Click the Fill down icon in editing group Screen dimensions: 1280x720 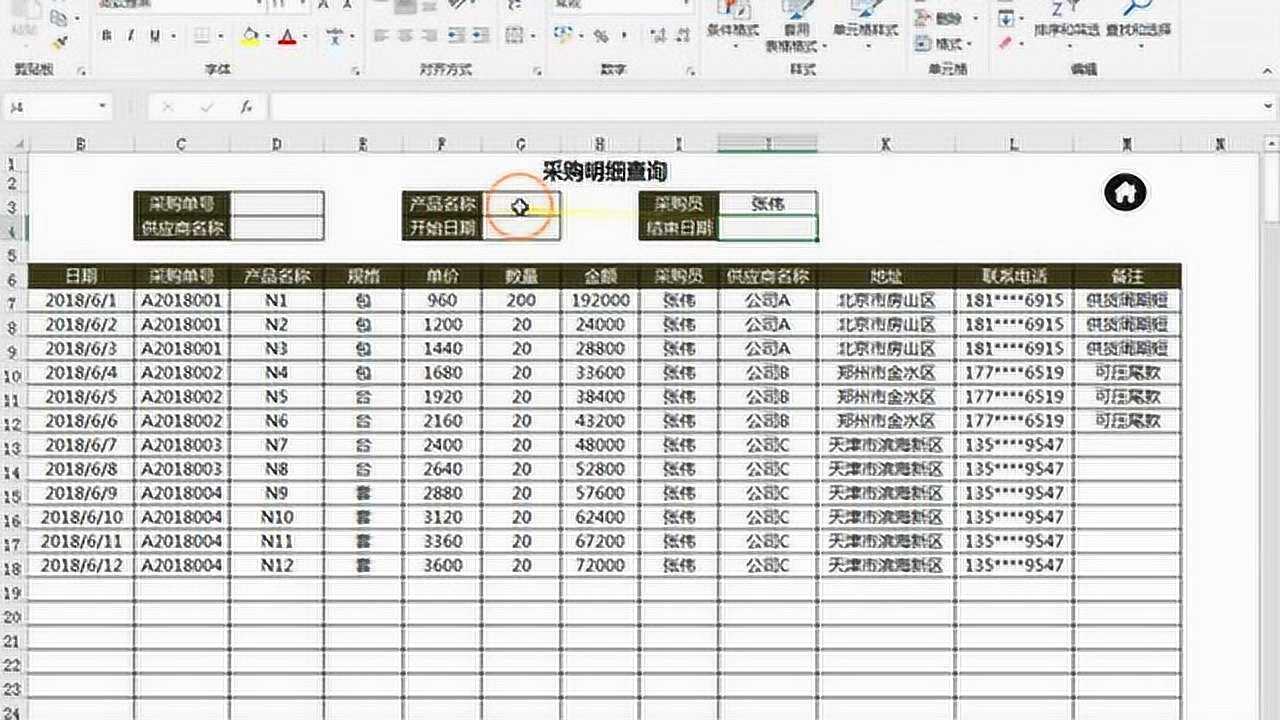click(x=1006, y=18)
